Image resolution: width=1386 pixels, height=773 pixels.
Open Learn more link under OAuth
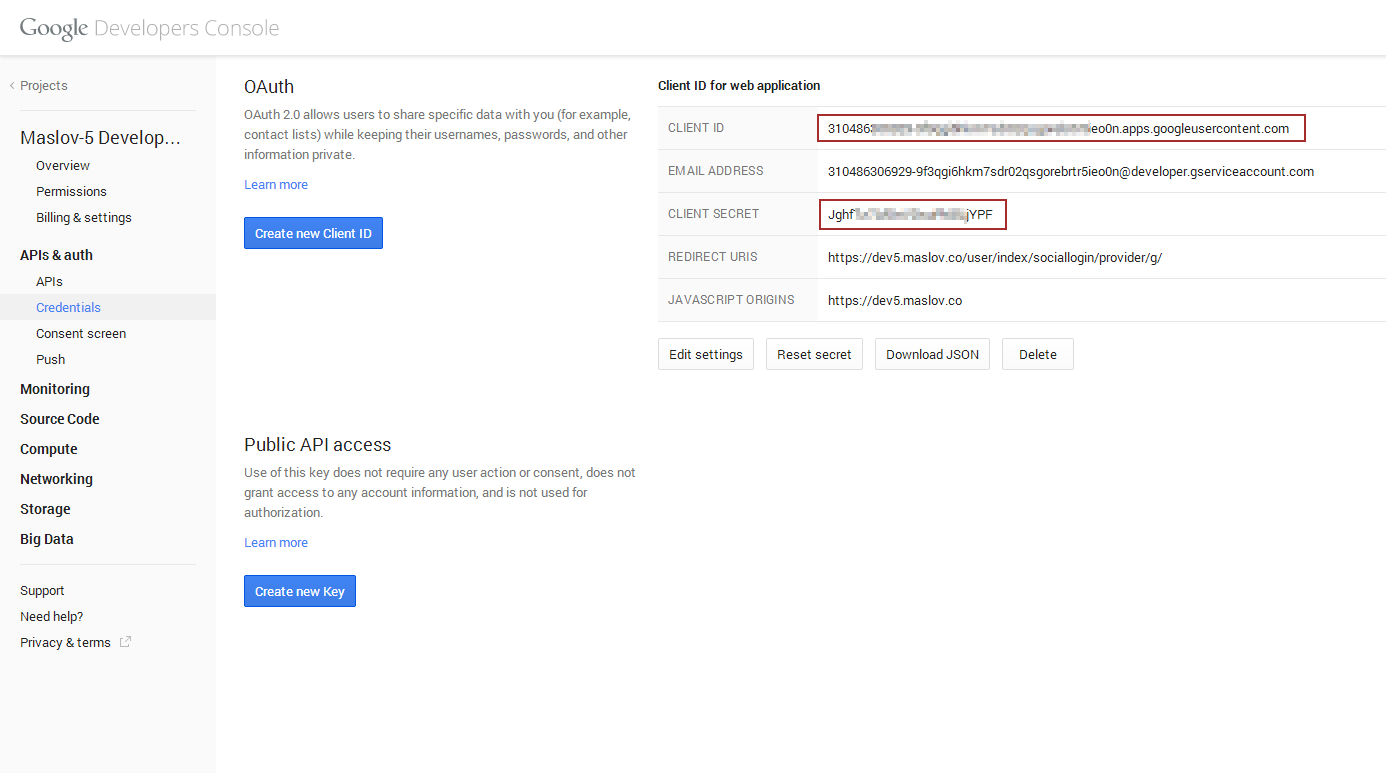[x=276, y=185]
